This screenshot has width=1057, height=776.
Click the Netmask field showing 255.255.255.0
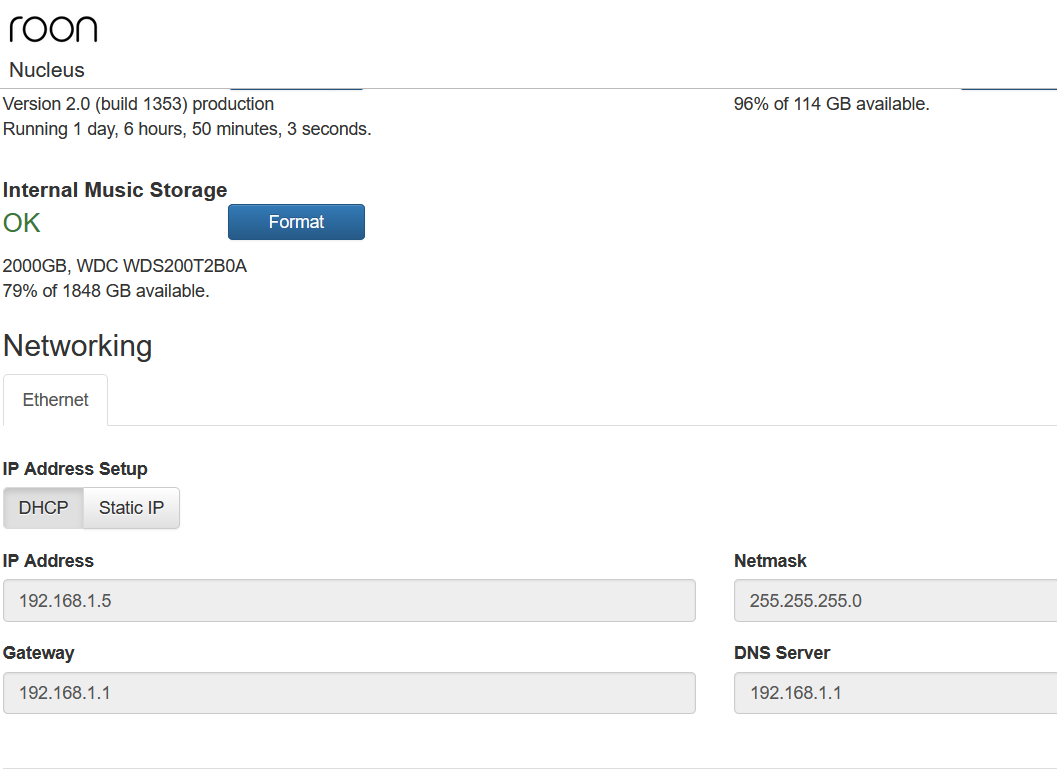[x=895, y=600]
